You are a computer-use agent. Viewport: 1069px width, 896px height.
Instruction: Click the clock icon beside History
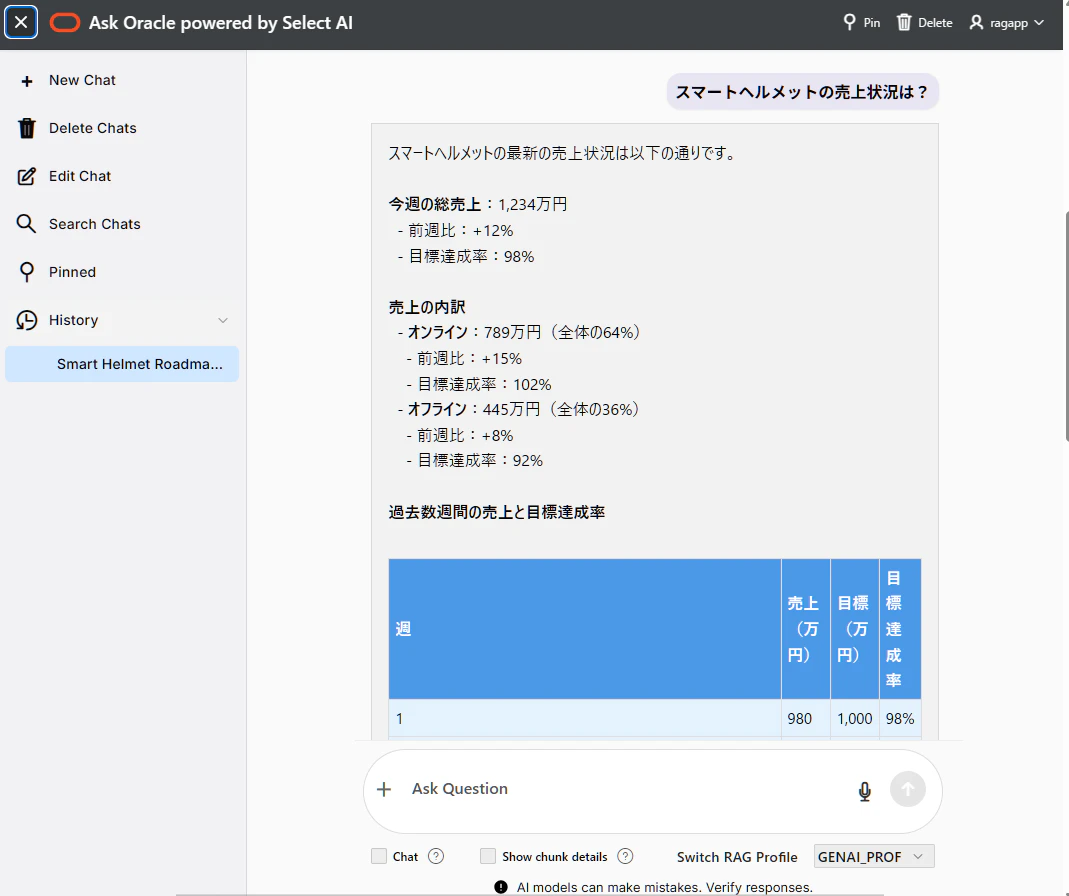click(x=27, y=320)
